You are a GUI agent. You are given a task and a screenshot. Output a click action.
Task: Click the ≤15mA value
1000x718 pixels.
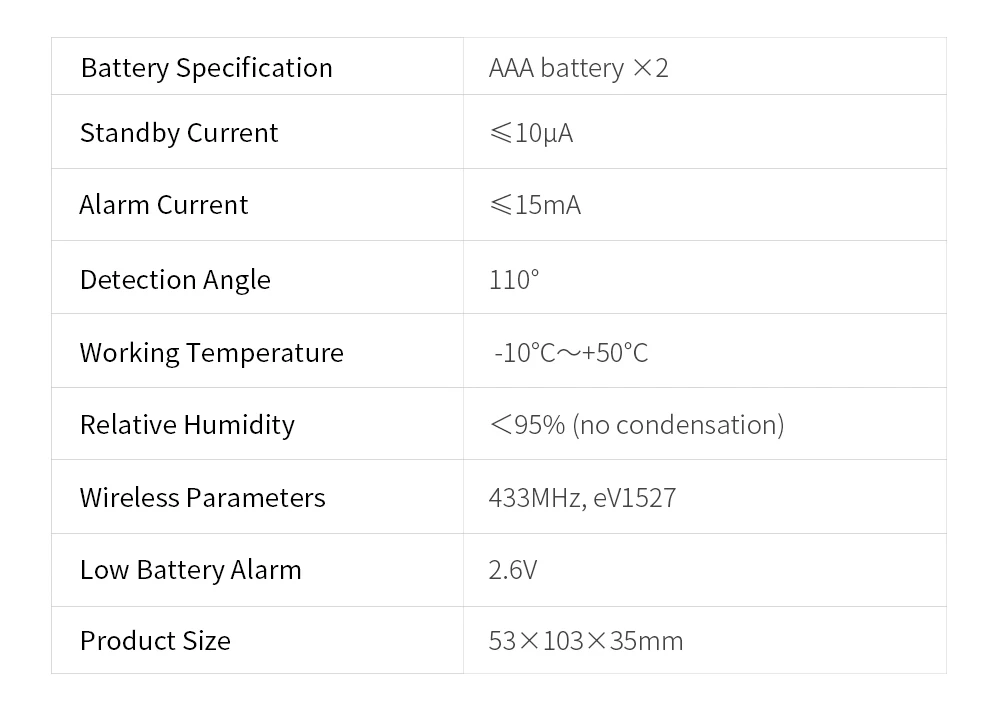535,205
